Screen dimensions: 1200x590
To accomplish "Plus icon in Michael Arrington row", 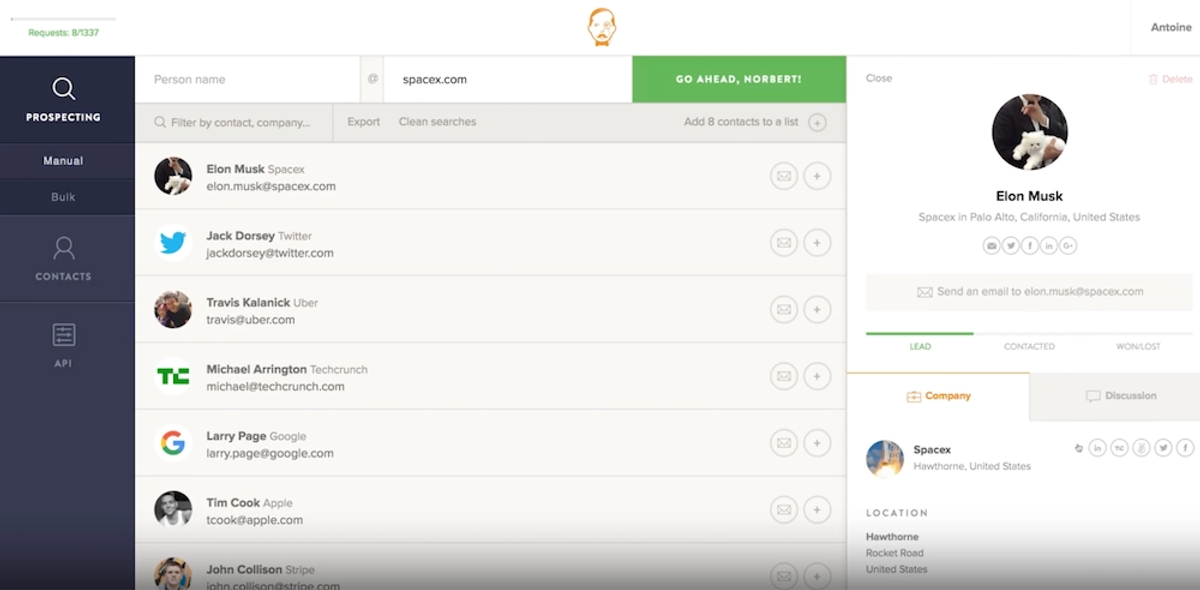I will (x=817, y=376).
